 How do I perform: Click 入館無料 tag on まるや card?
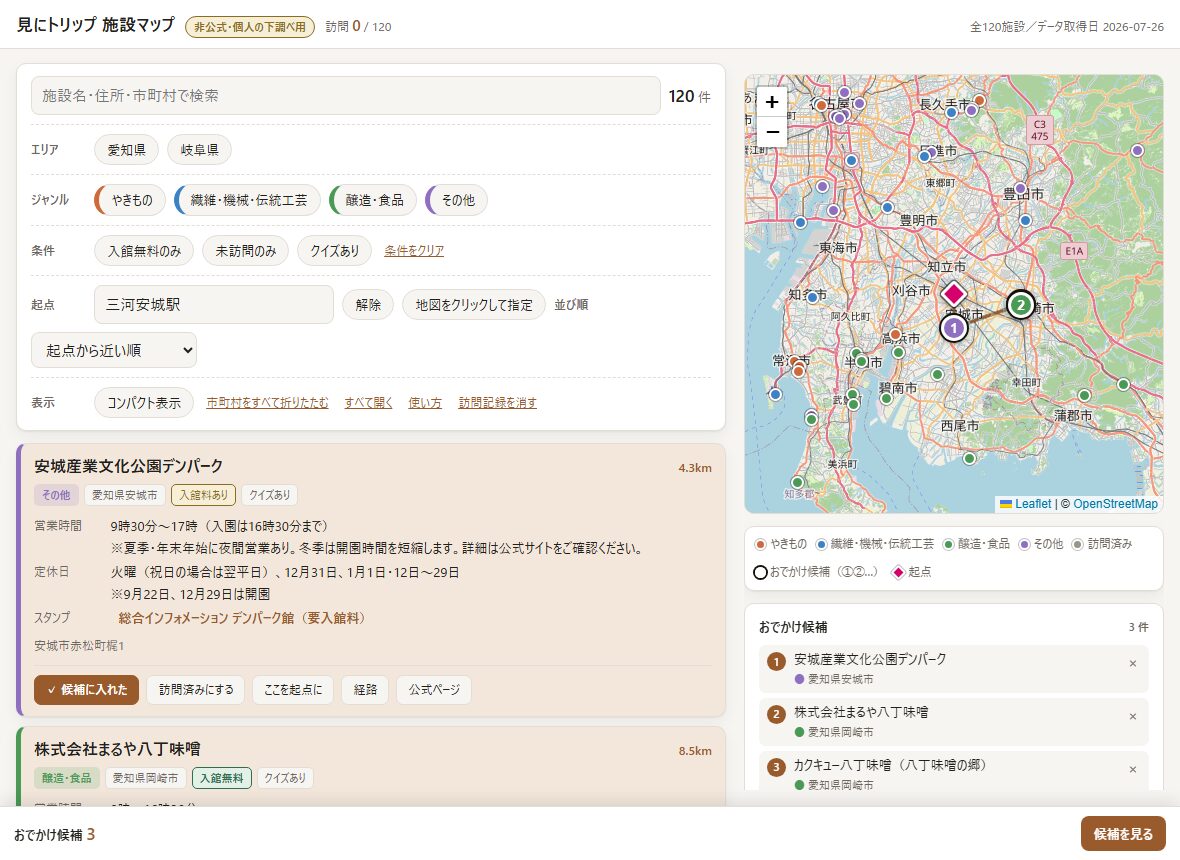(221, 777)
